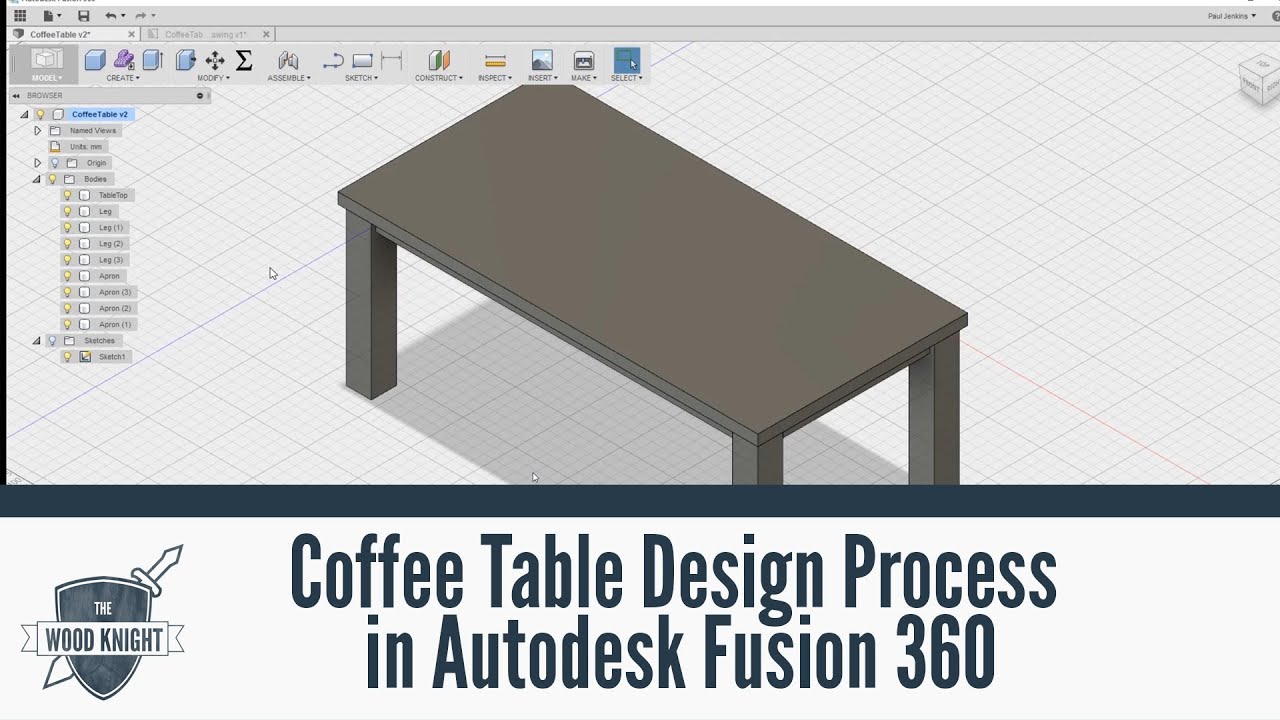Hide the Leg (3) body via bulb

(68, 260)
